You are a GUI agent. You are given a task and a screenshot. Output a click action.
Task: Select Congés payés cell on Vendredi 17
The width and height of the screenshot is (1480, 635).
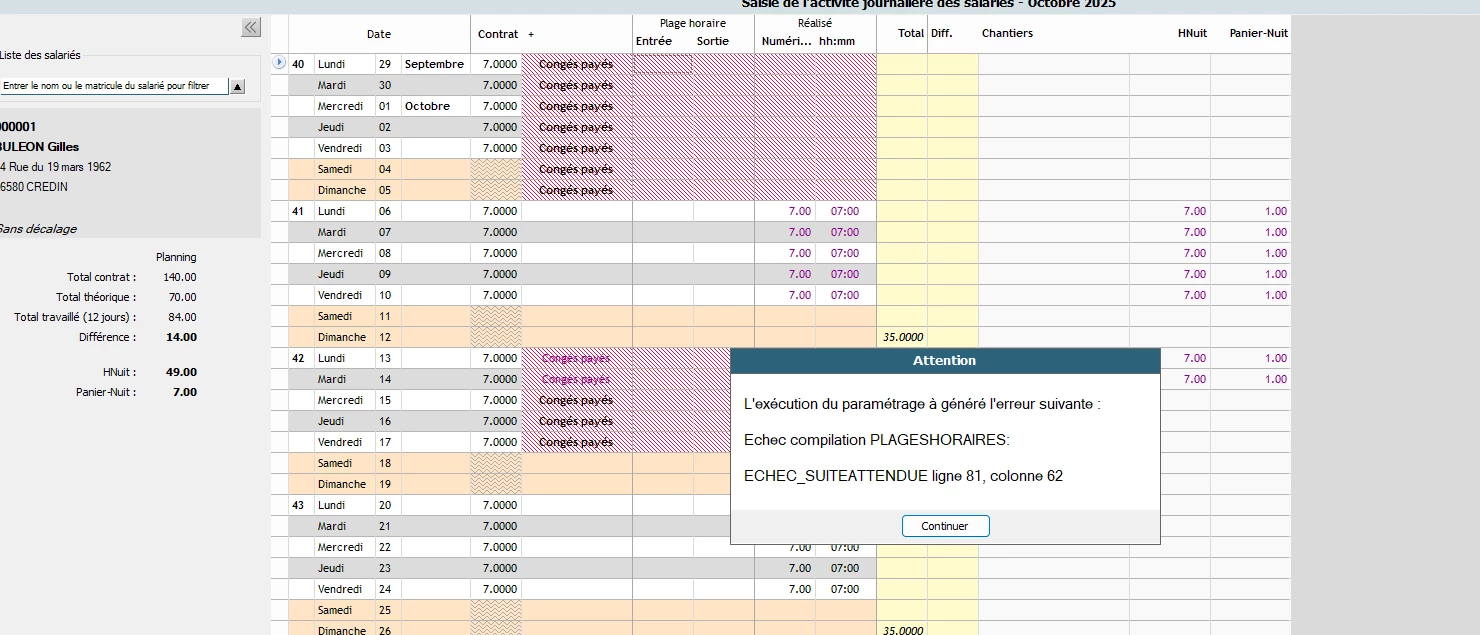coord(576,442)
